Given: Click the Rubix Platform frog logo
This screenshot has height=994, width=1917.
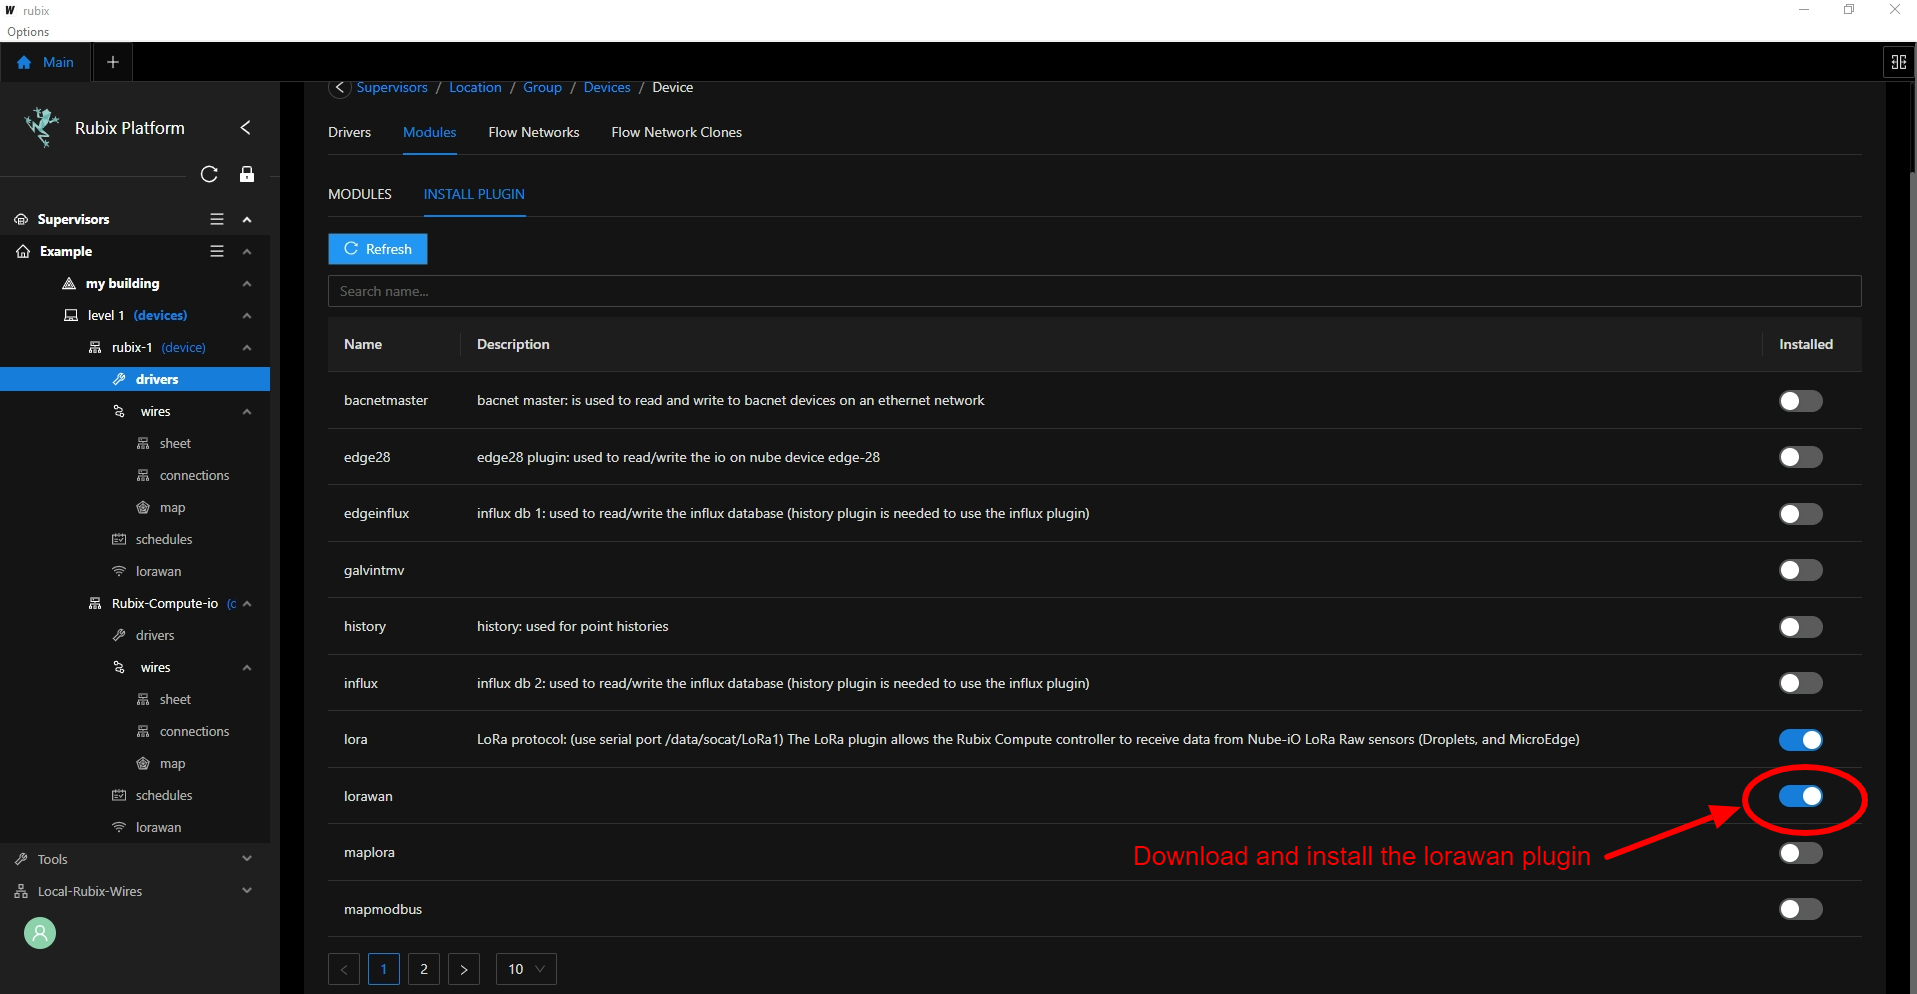Looking at the screenshot, I should (x=41, y=128).
